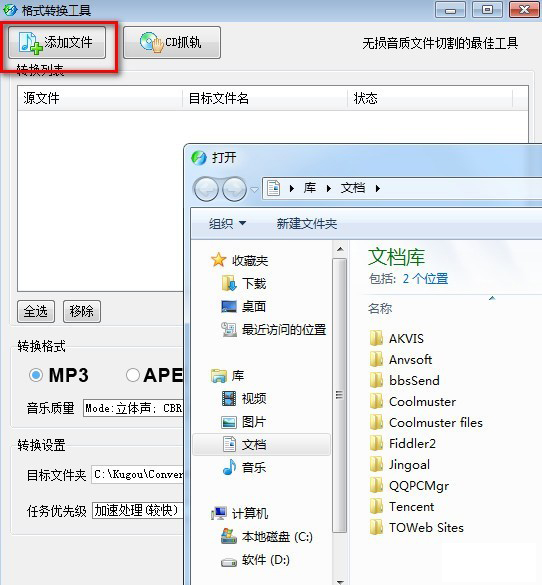This screenshot has width=542, height=585.
Task: Click the 移除 remove button
Action: click(82, 311)
